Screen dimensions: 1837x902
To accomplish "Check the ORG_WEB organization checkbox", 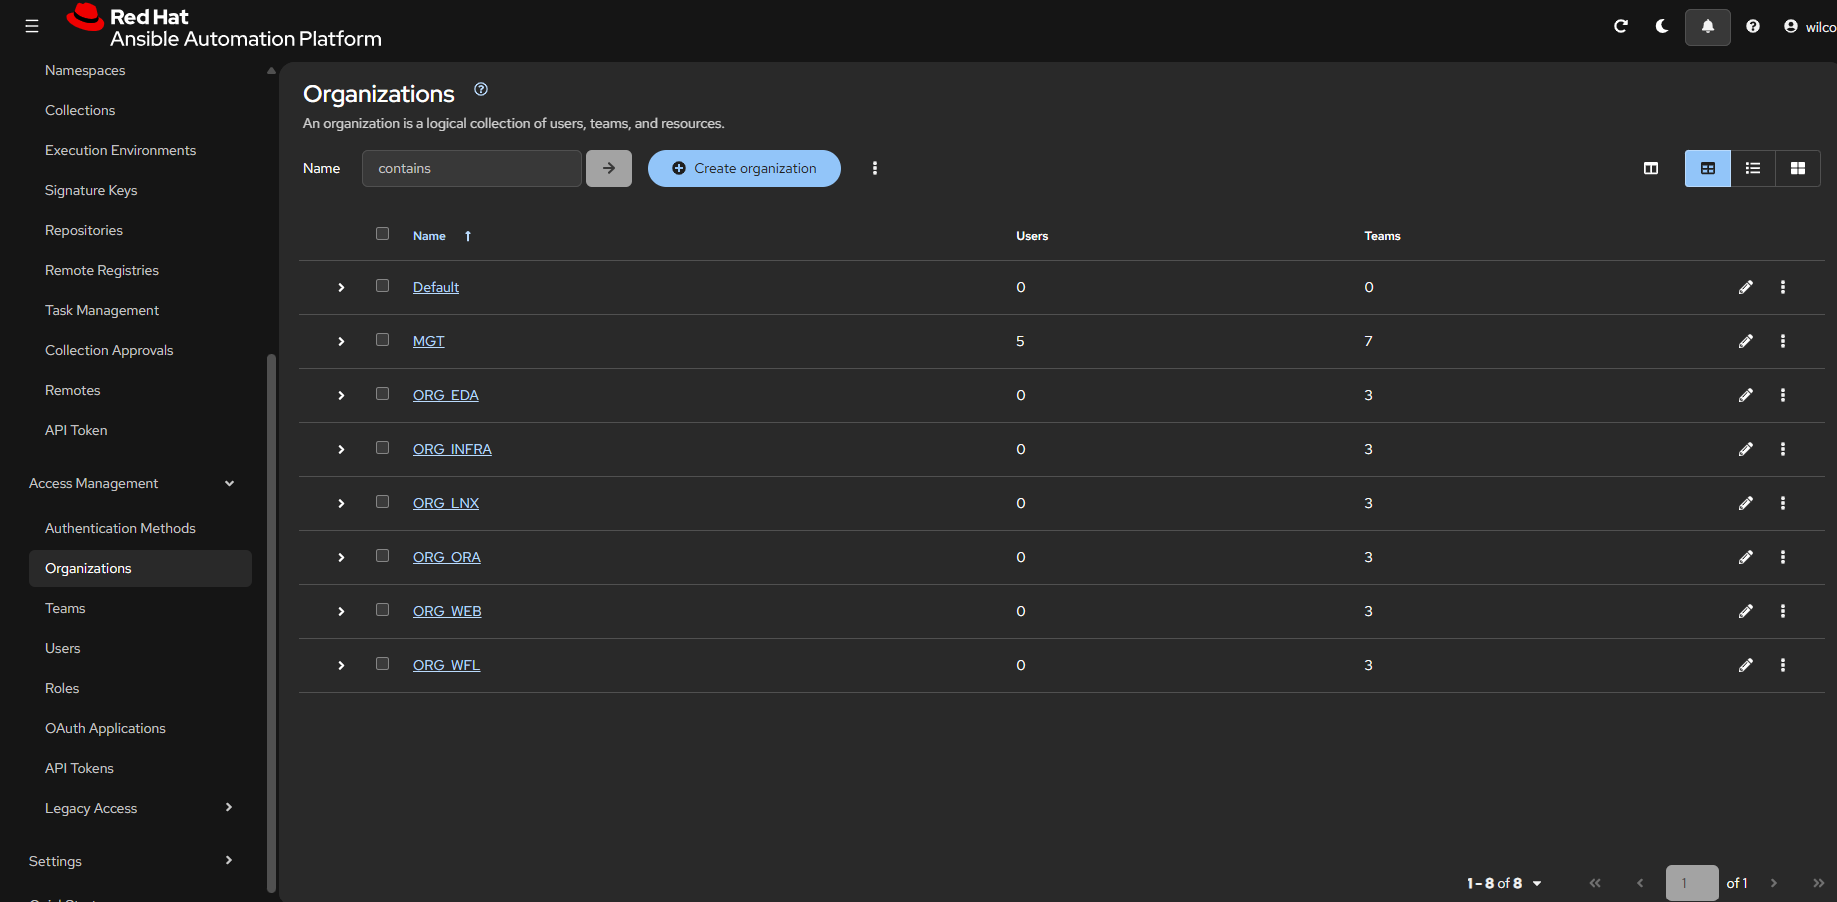I will coord(382,610).
